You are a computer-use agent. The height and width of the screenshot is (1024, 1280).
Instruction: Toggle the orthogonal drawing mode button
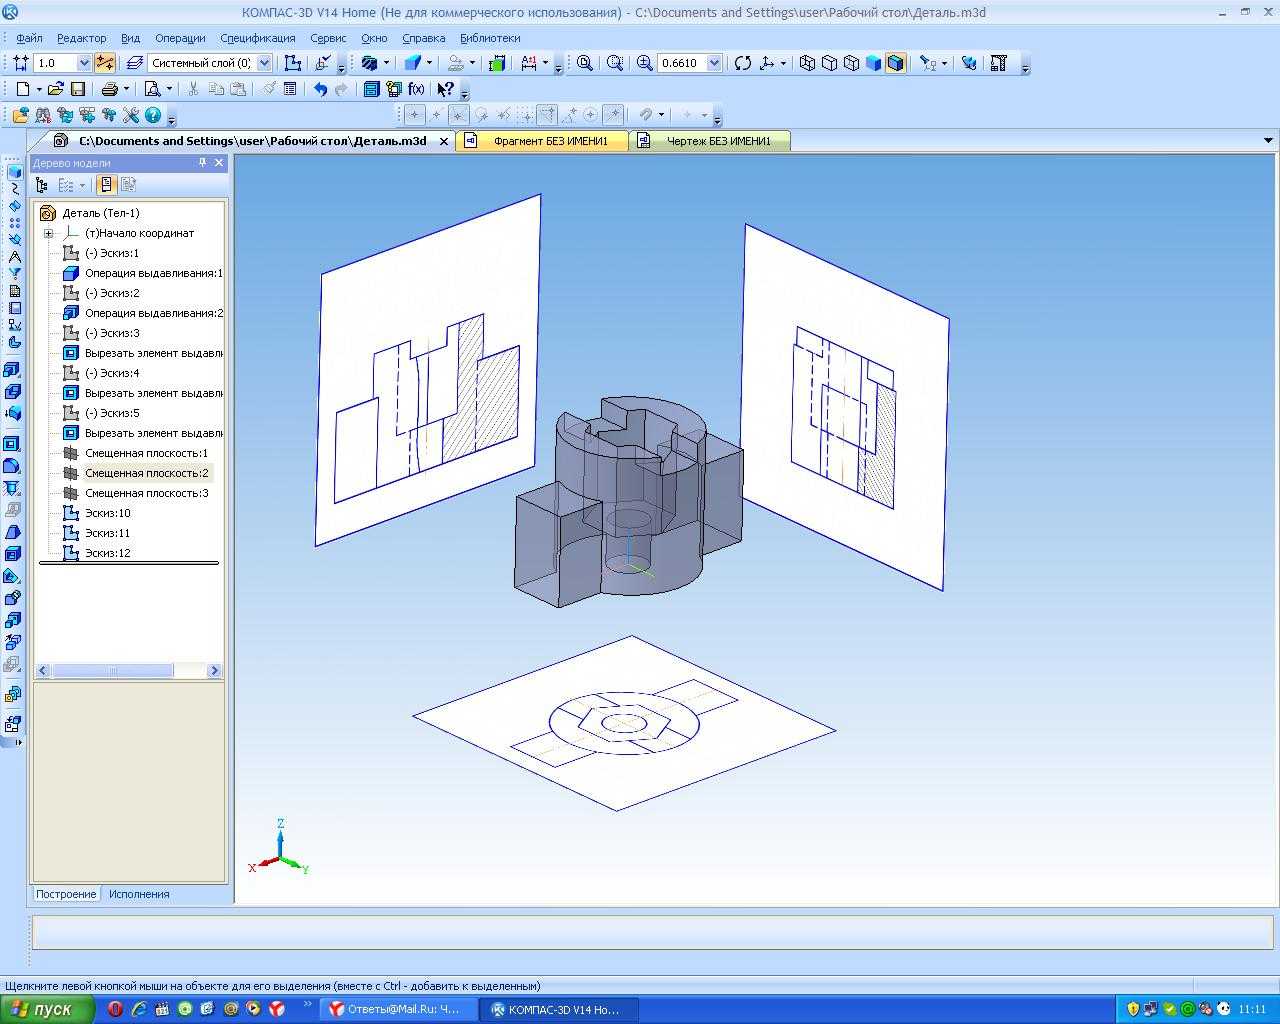pyautogui.click(x=105, y=63)
